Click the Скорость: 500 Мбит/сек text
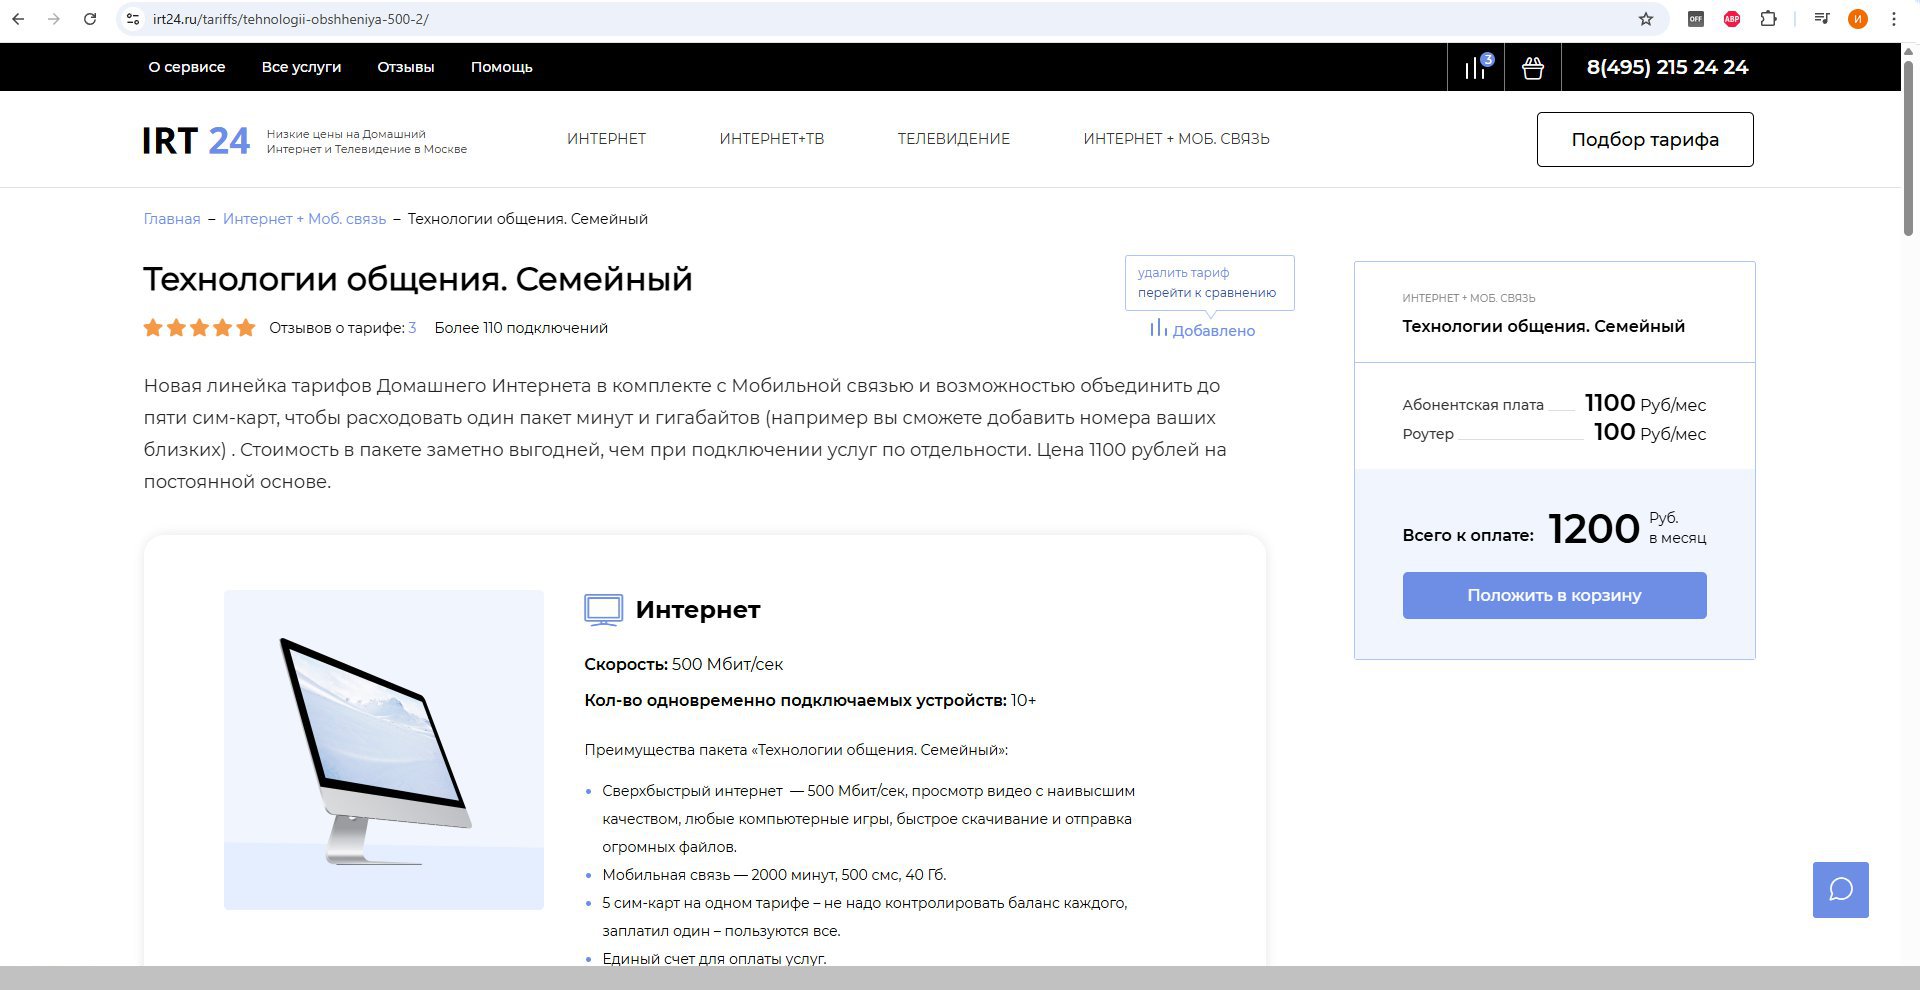 (x=684, y=664)
